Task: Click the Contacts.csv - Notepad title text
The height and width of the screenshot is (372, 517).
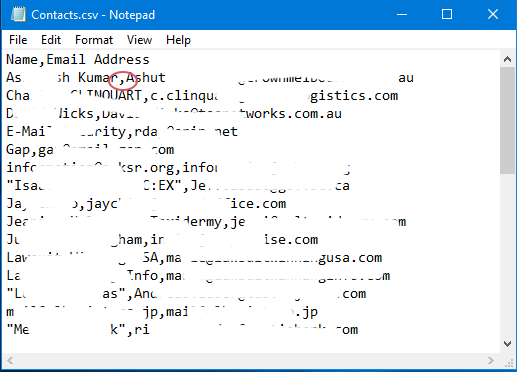Action: pos(93,15)
